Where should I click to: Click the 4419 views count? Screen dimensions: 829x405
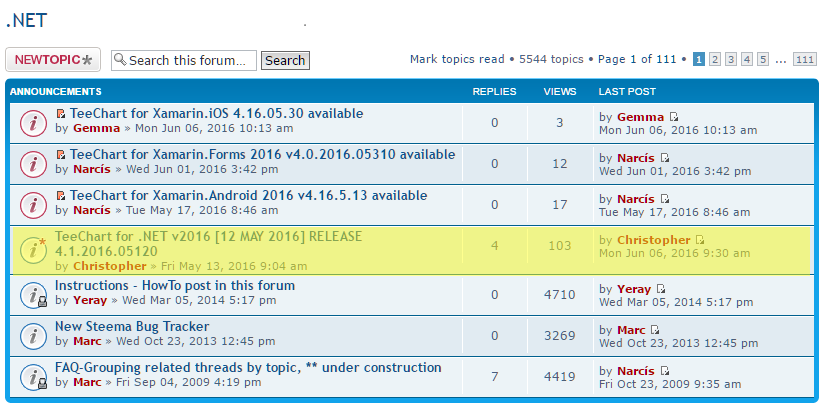(560, 376)
